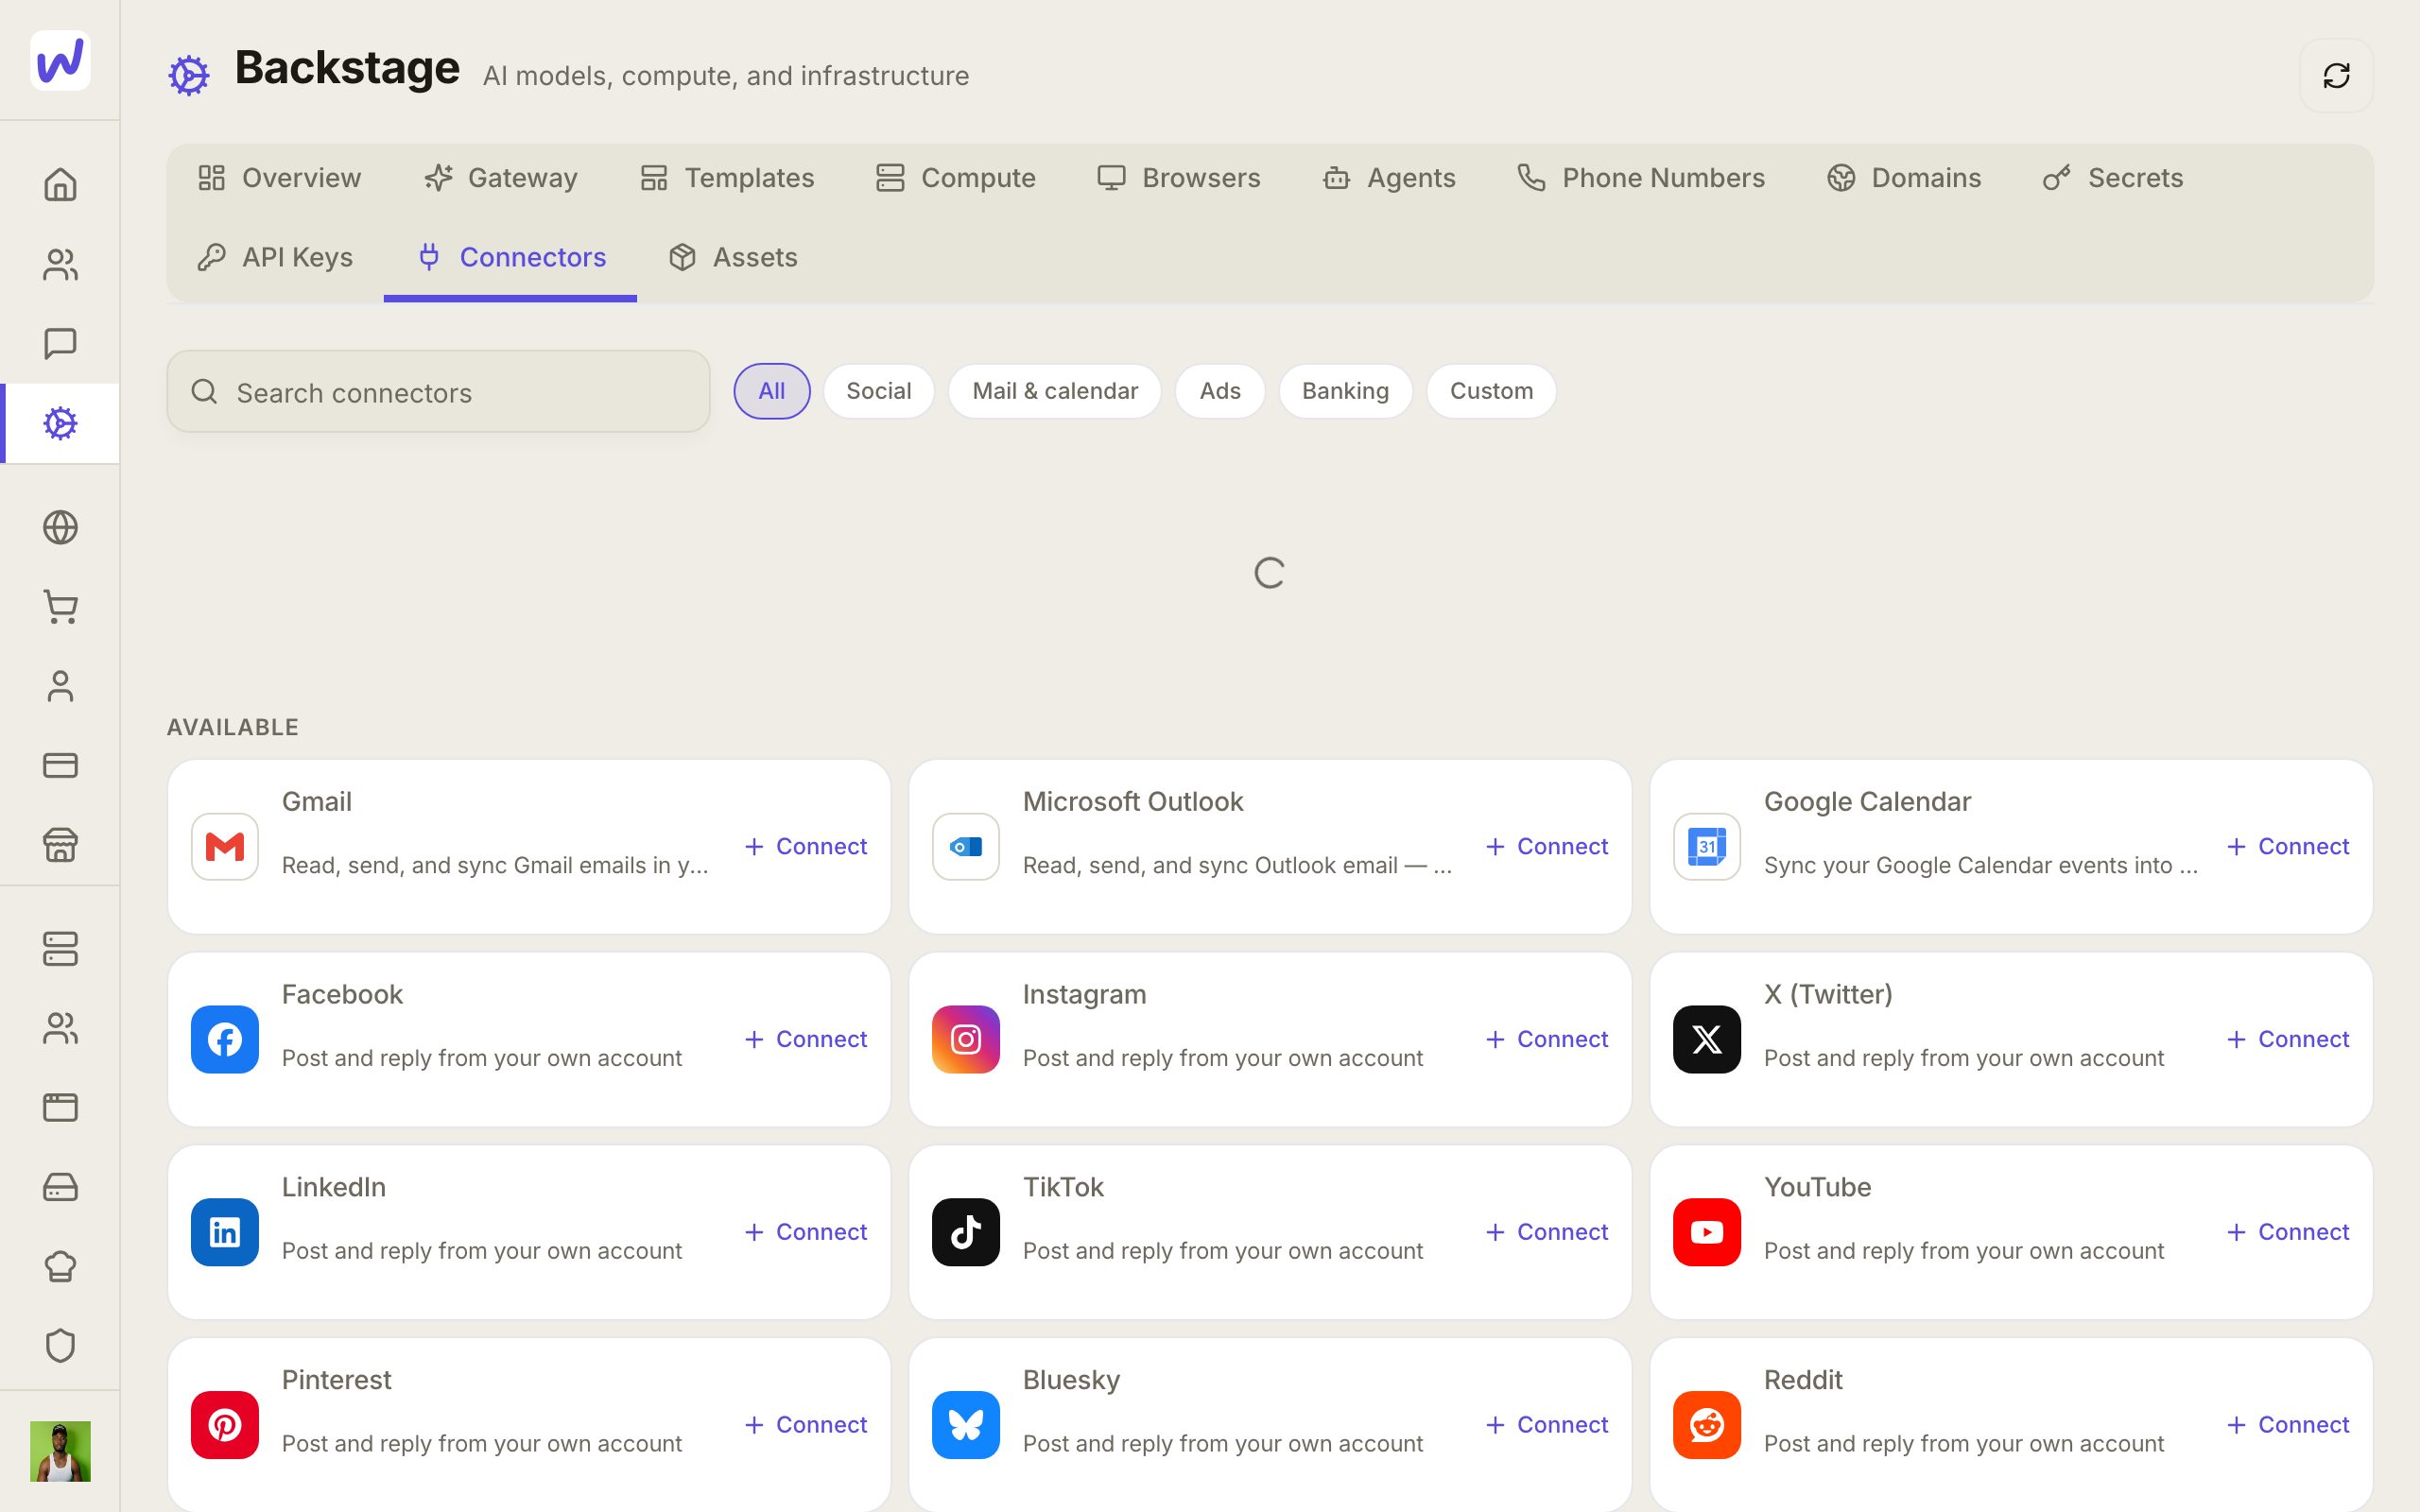Image resolution: width=2420 pixels, height=1512 pixels.
Task: Open the chat bubble sidebar icon
Action: pyautogui.click(x=60, y=343)
